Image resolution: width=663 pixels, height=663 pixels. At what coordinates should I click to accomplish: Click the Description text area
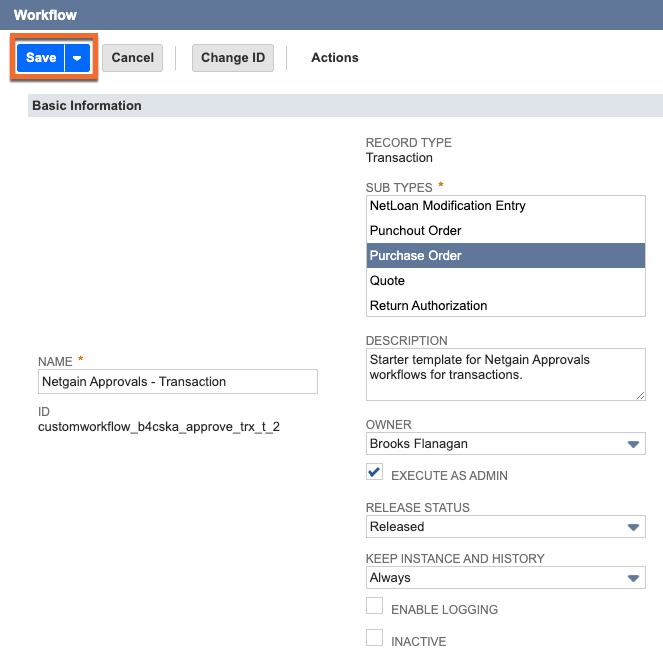[504, 374]
